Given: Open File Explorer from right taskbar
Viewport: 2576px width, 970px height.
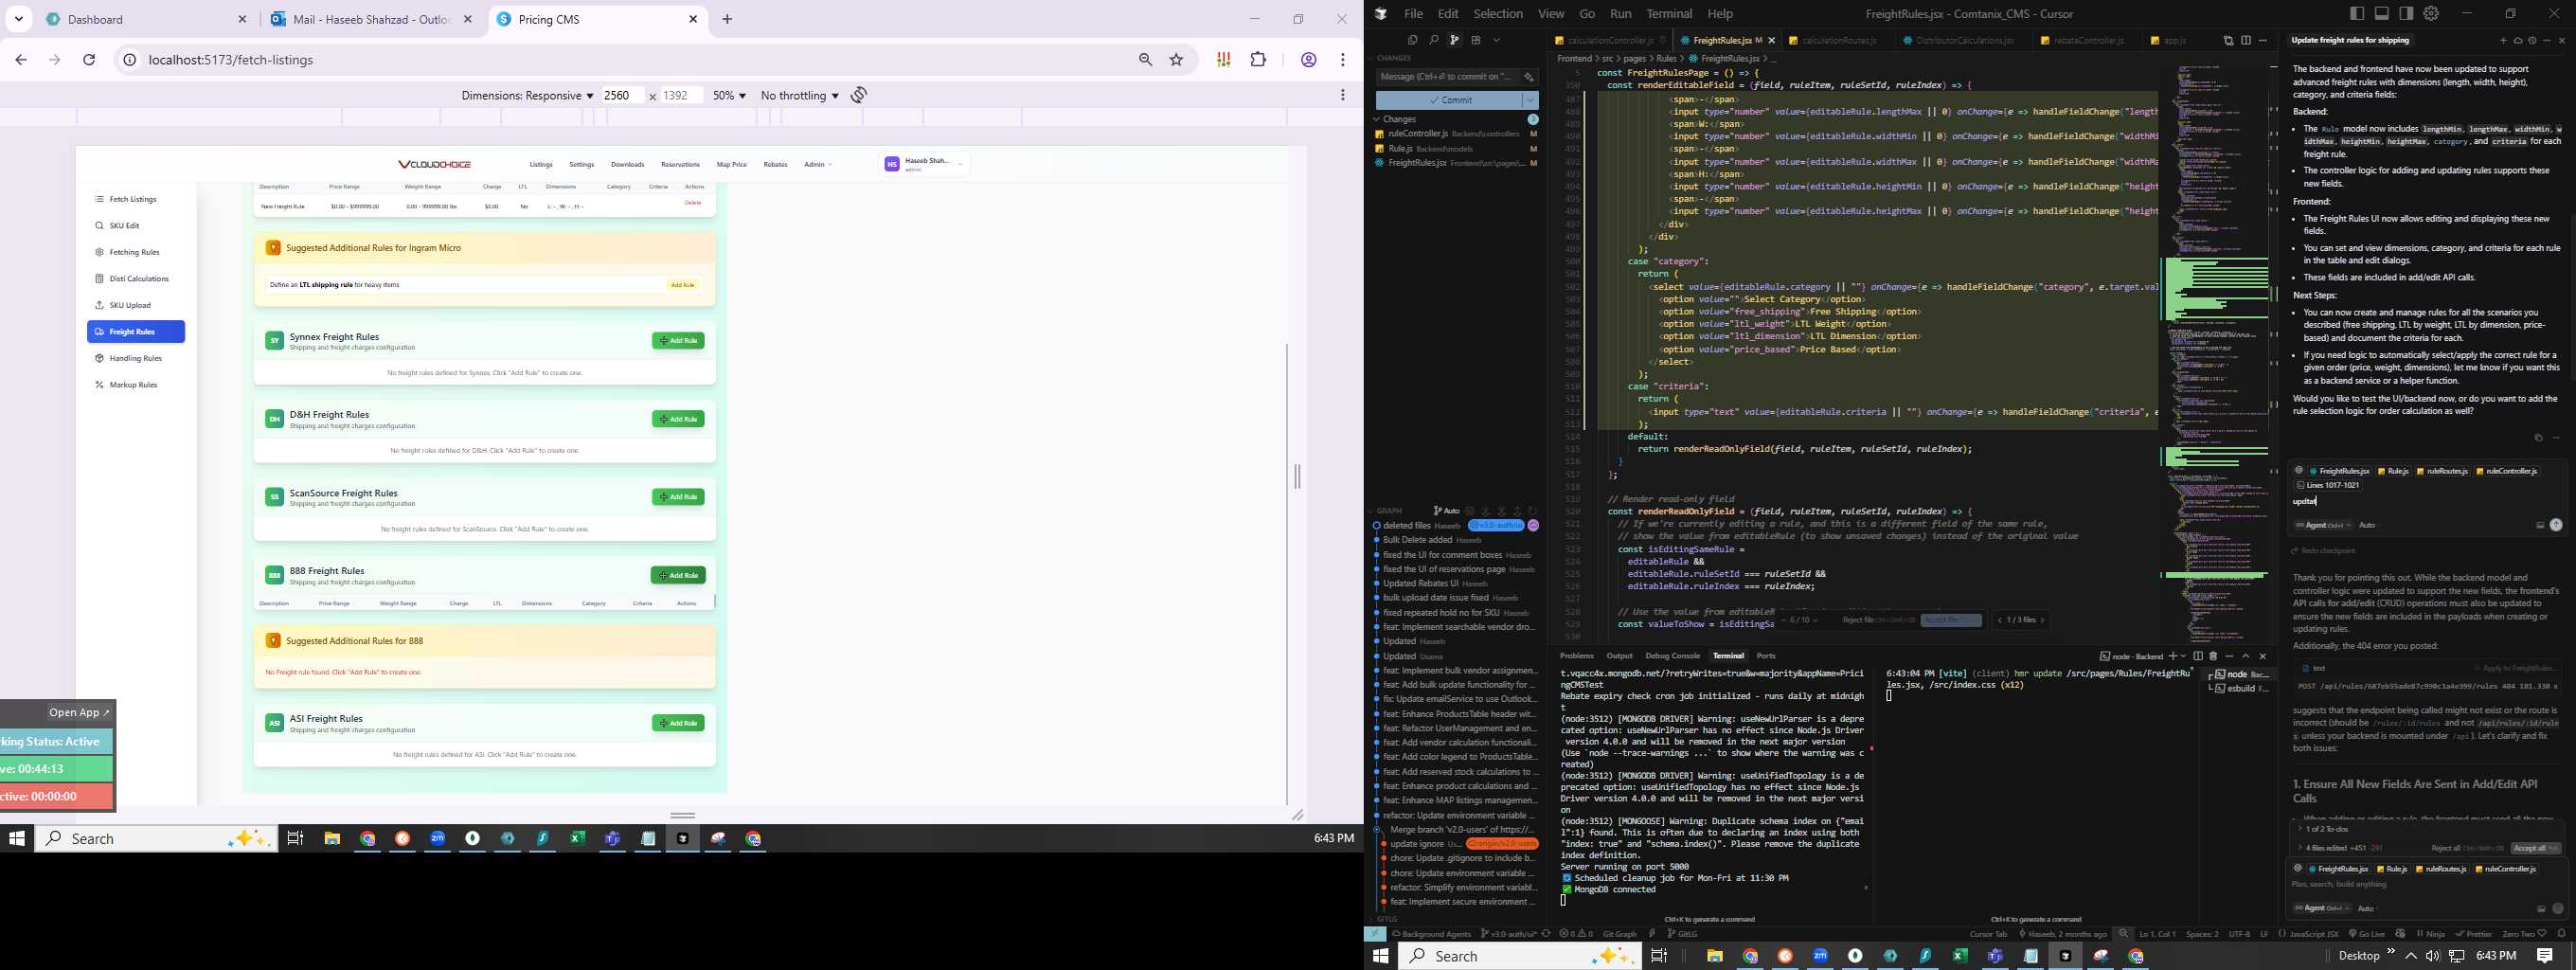Looking at the screenshot, I should point(1714,956).
